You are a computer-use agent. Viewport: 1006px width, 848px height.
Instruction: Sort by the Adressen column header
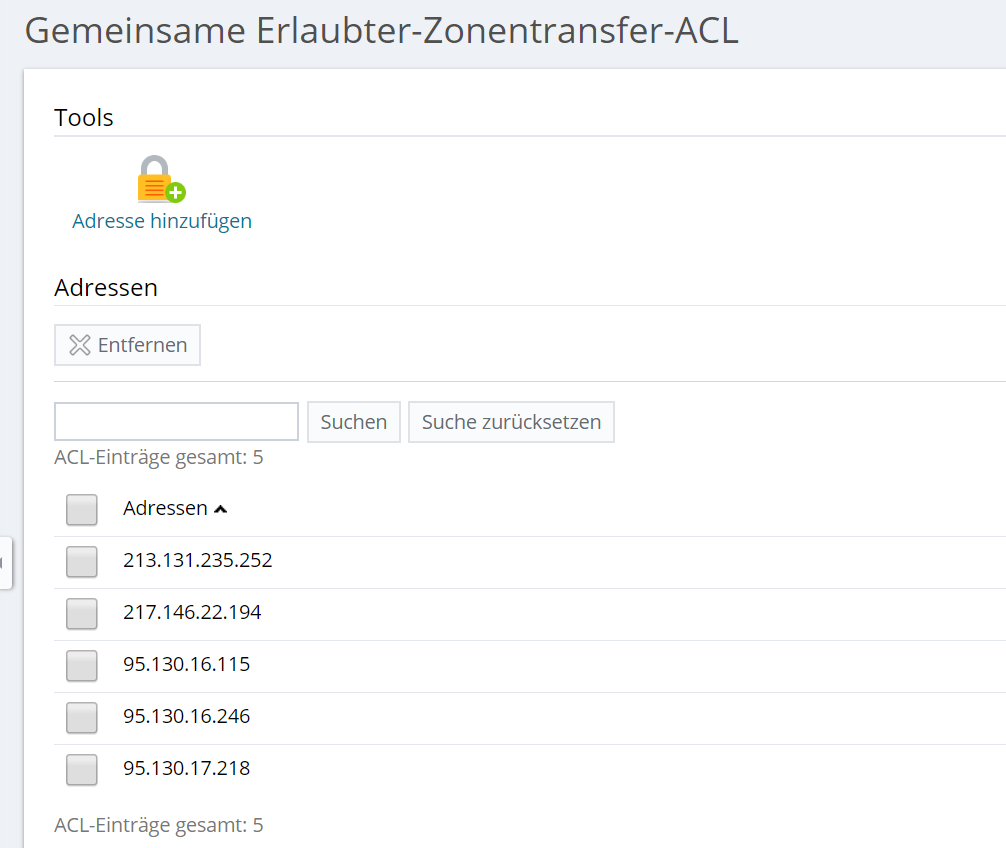coord(175,508)
